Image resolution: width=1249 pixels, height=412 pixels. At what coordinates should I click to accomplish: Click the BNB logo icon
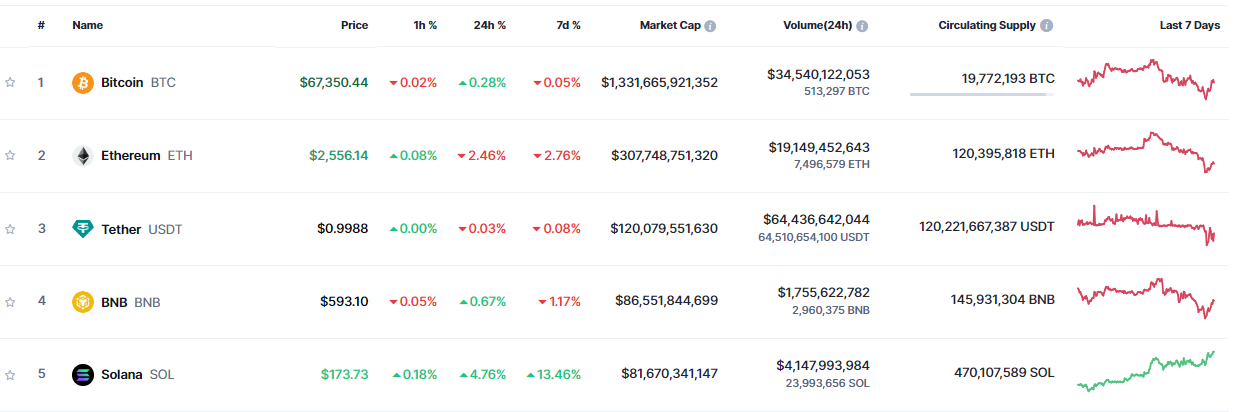point(83,302)
